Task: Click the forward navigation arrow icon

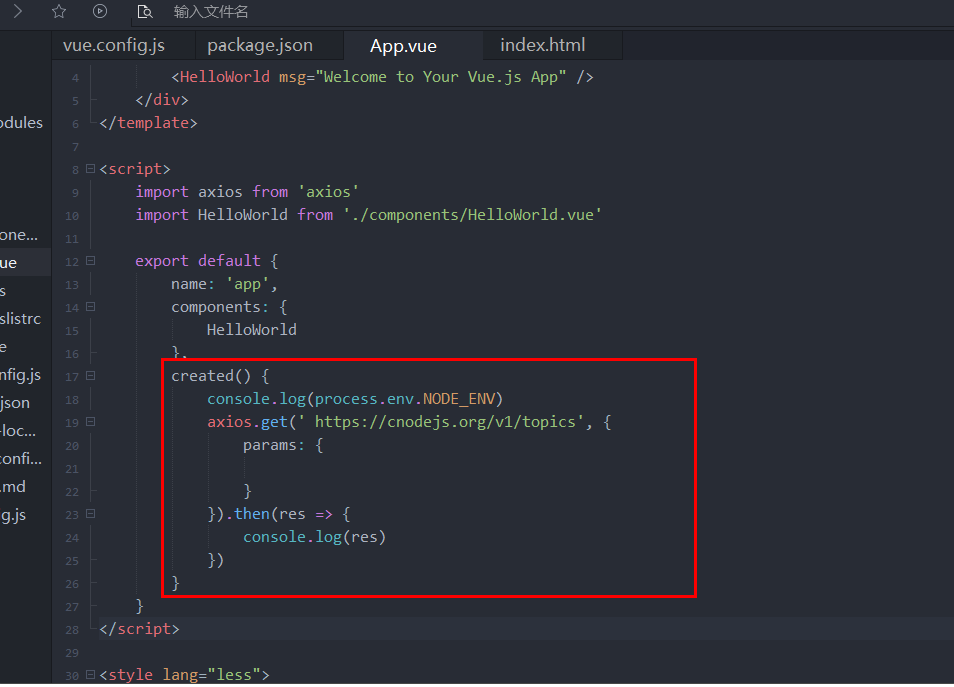Action: (18, 11)
